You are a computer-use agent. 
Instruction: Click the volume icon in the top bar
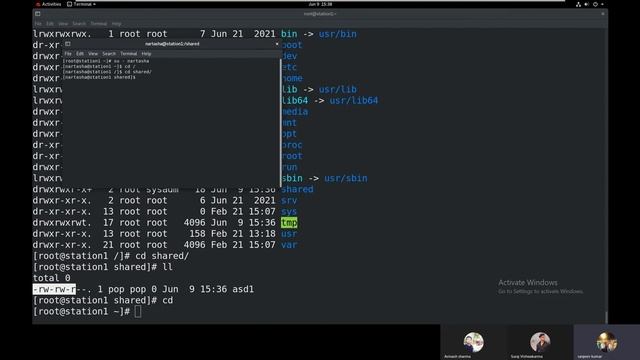click(587, 4)
